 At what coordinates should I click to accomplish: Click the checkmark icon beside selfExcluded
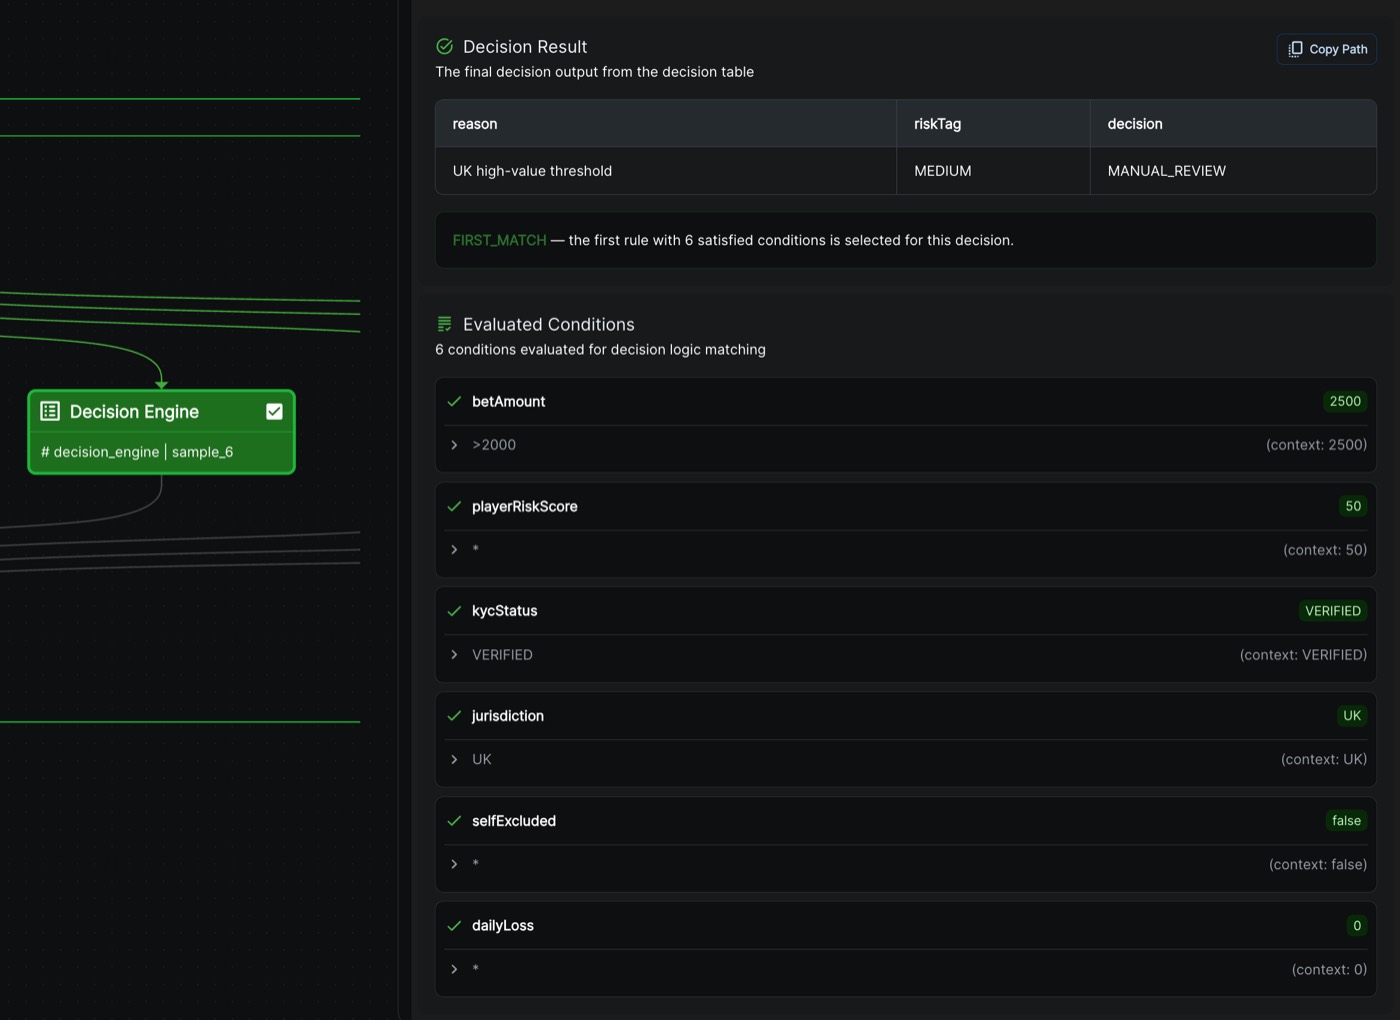(x=455, y=820)
